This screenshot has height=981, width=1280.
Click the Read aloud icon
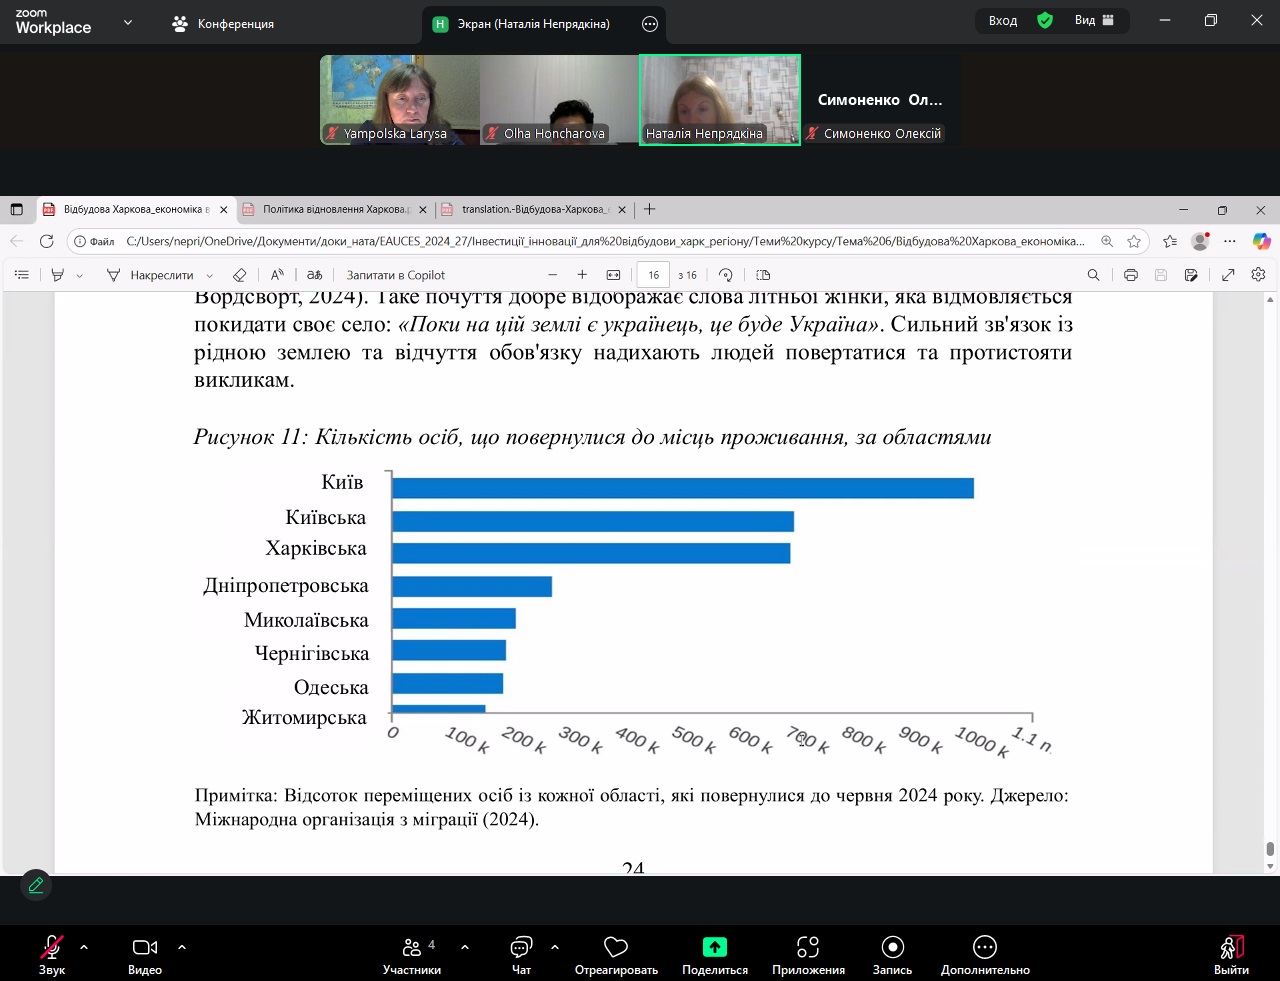(277, 275)
